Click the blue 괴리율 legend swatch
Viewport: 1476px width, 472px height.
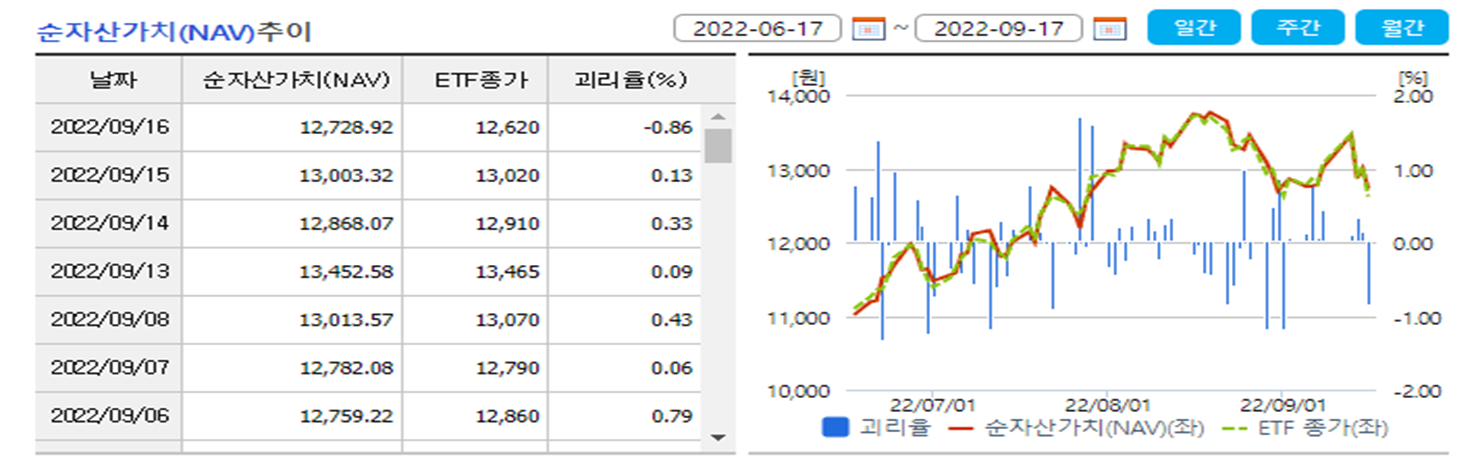[x=835, y=428]
